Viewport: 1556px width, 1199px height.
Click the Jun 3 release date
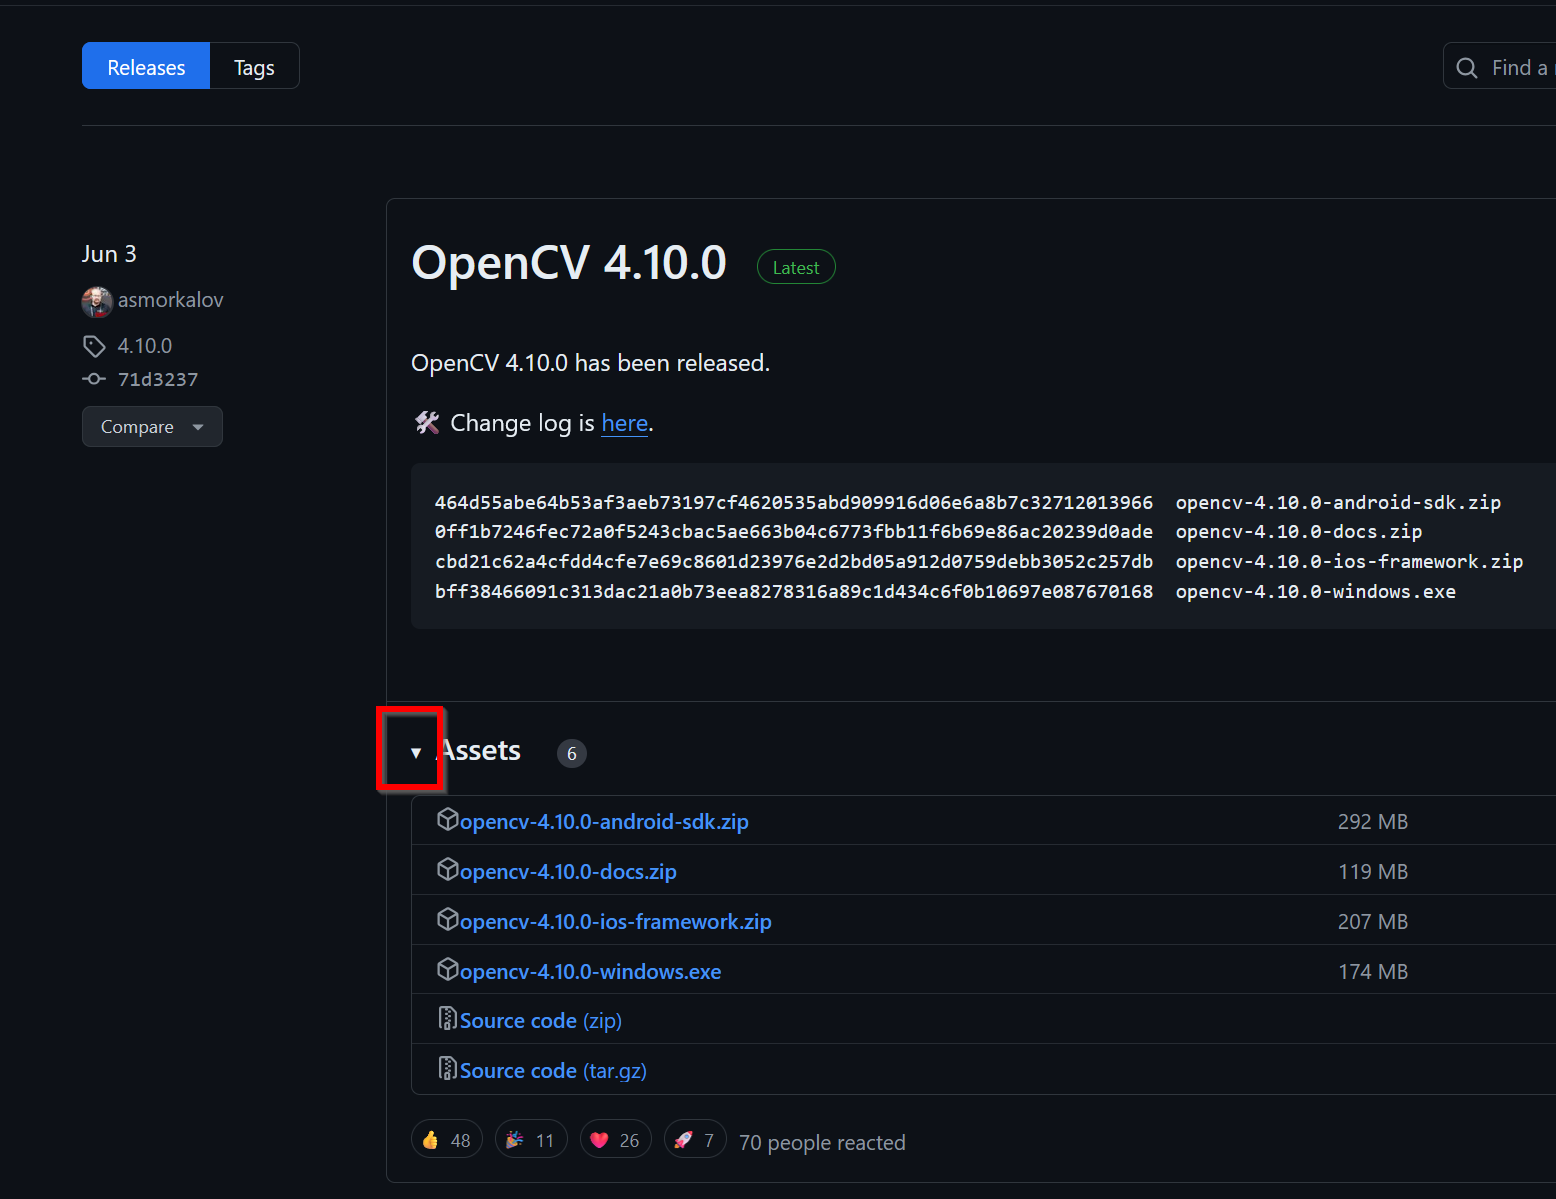(x=109, y=254)
